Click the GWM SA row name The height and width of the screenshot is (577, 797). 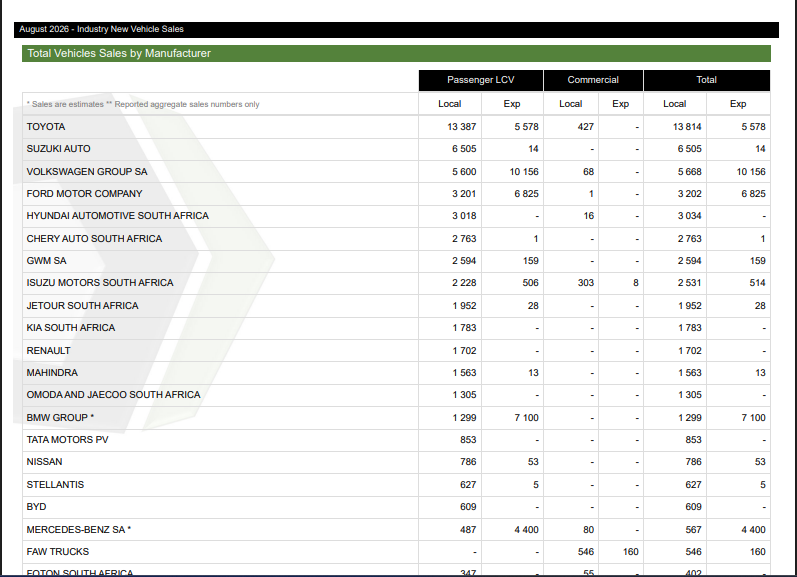pos(46,261)
